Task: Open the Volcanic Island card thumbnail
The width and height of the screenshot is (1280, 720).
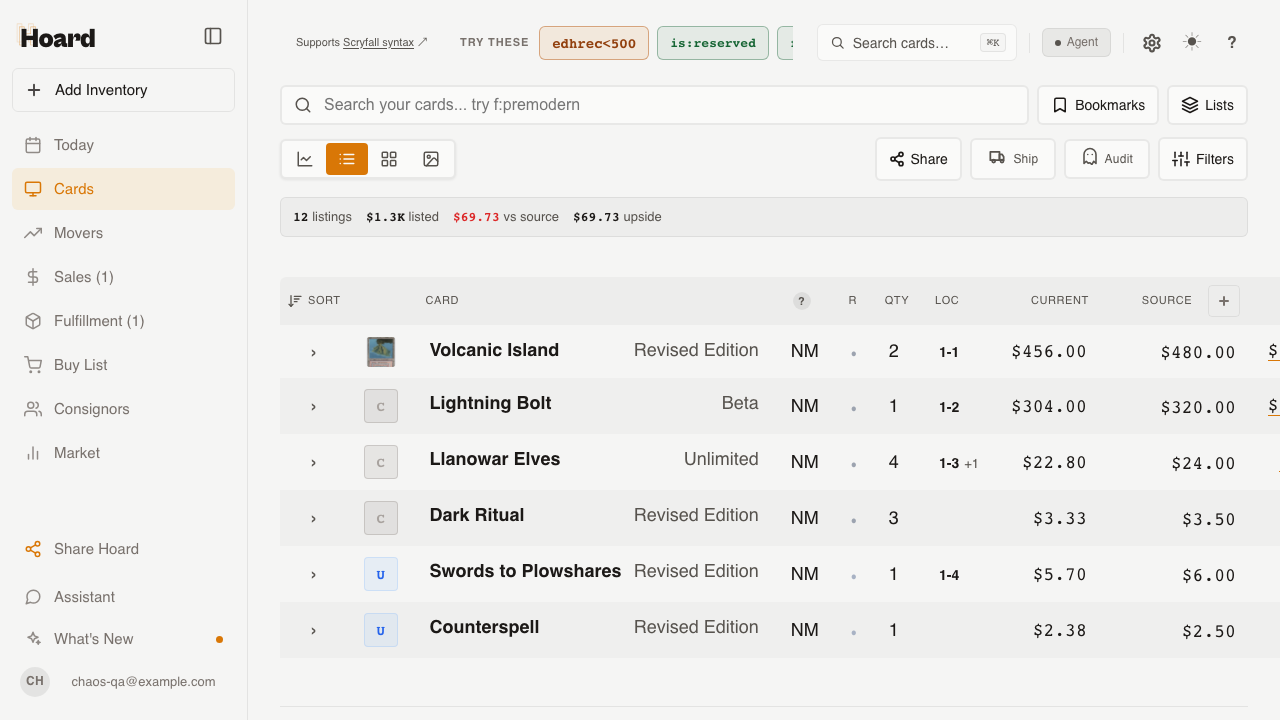Action: (x=381, y=351)
